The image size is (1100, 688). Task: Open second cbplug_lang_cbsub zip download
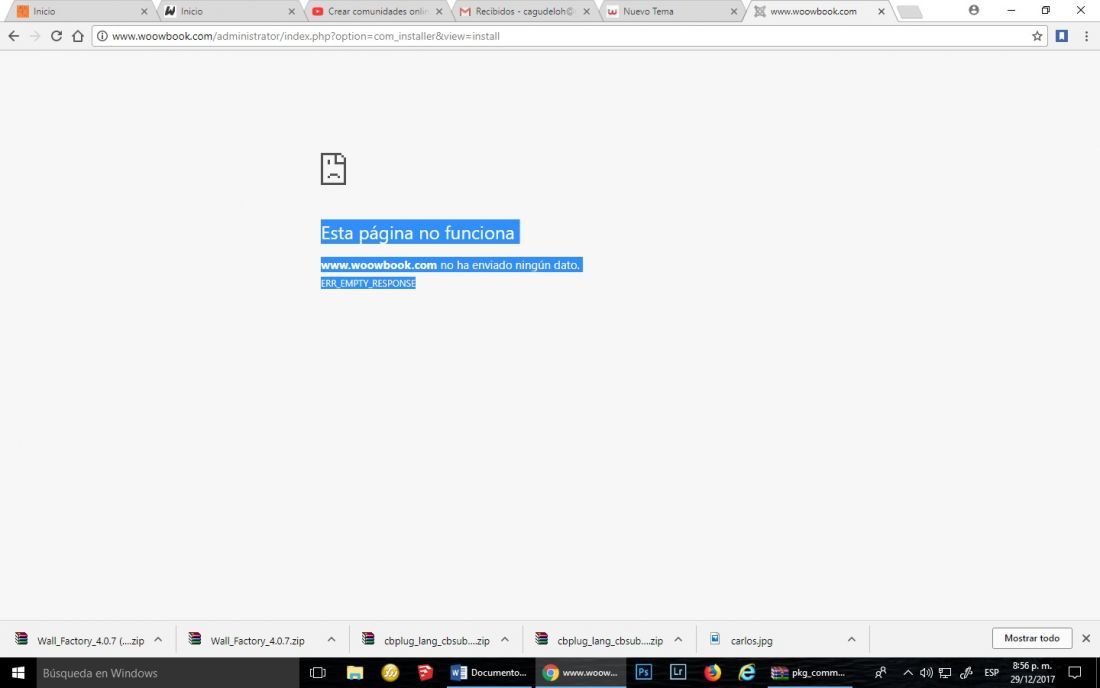point(600,640)
